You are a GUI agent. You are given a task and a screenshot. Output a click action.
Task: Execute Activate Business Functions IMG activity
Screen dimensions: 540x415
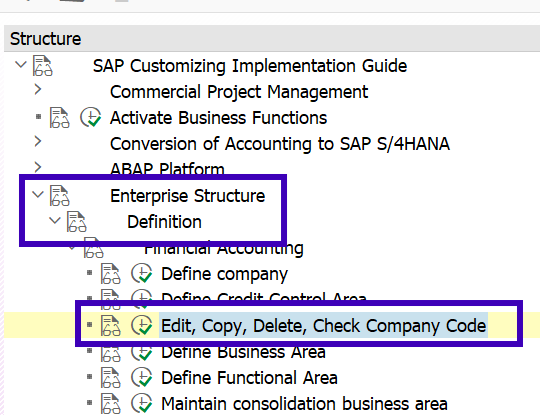[91, 117]
